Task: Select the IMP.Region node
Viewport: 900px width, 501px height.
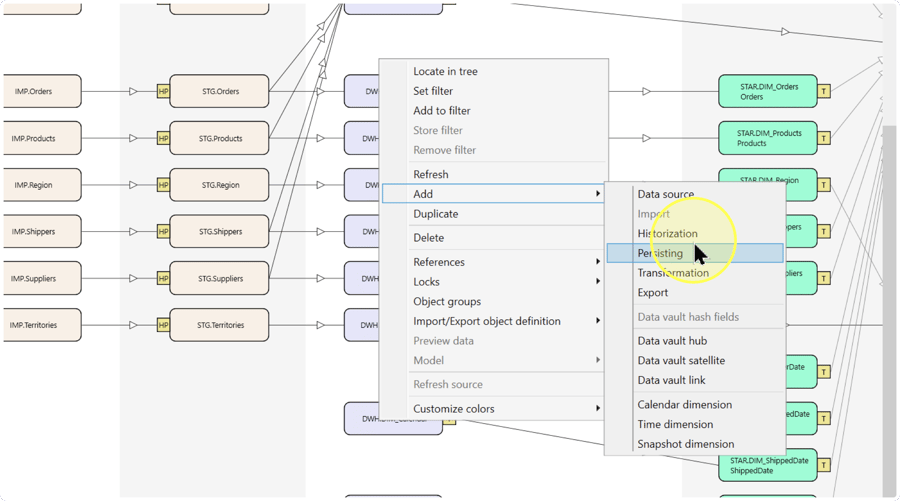Action: (x=42, y=185)
